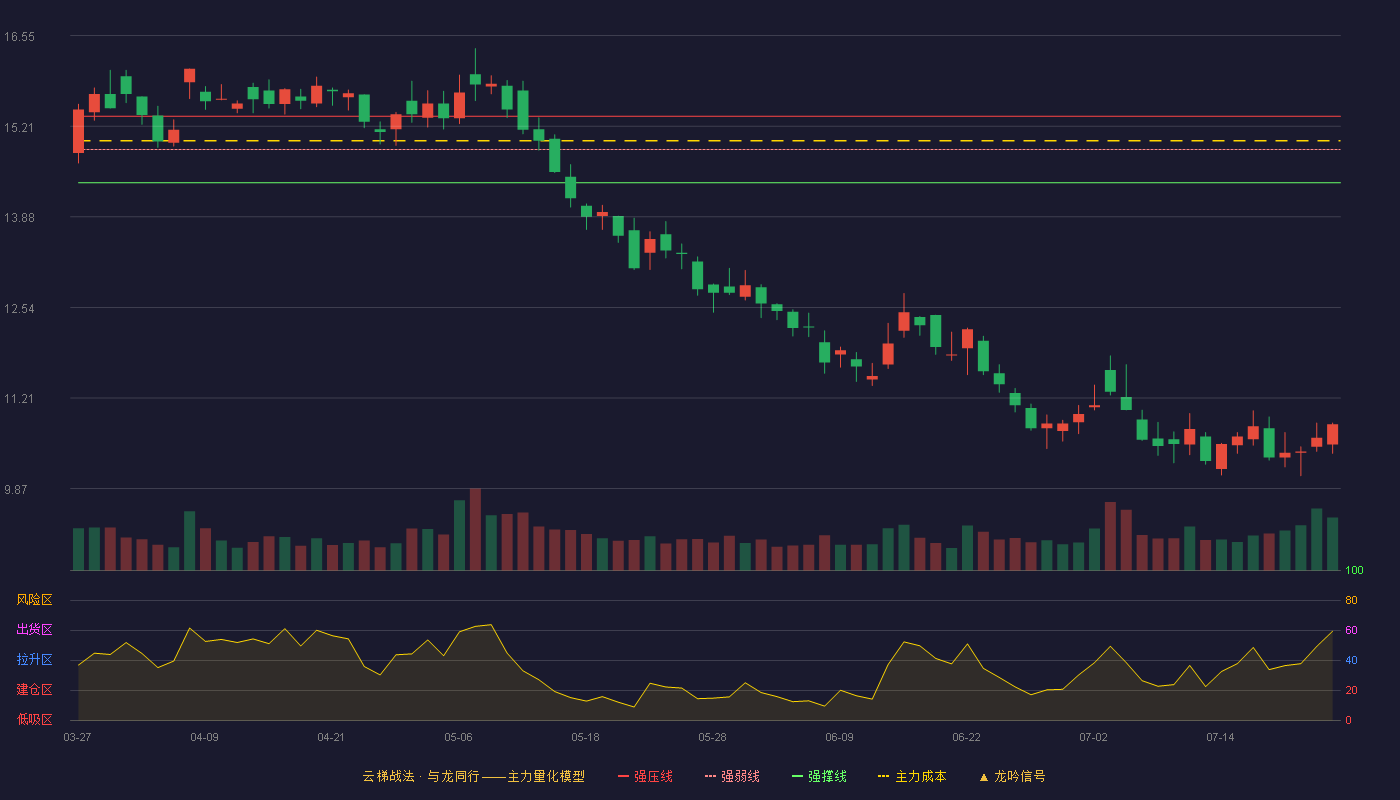Select the 建仓区 zone label

click(x=35, y=690)
